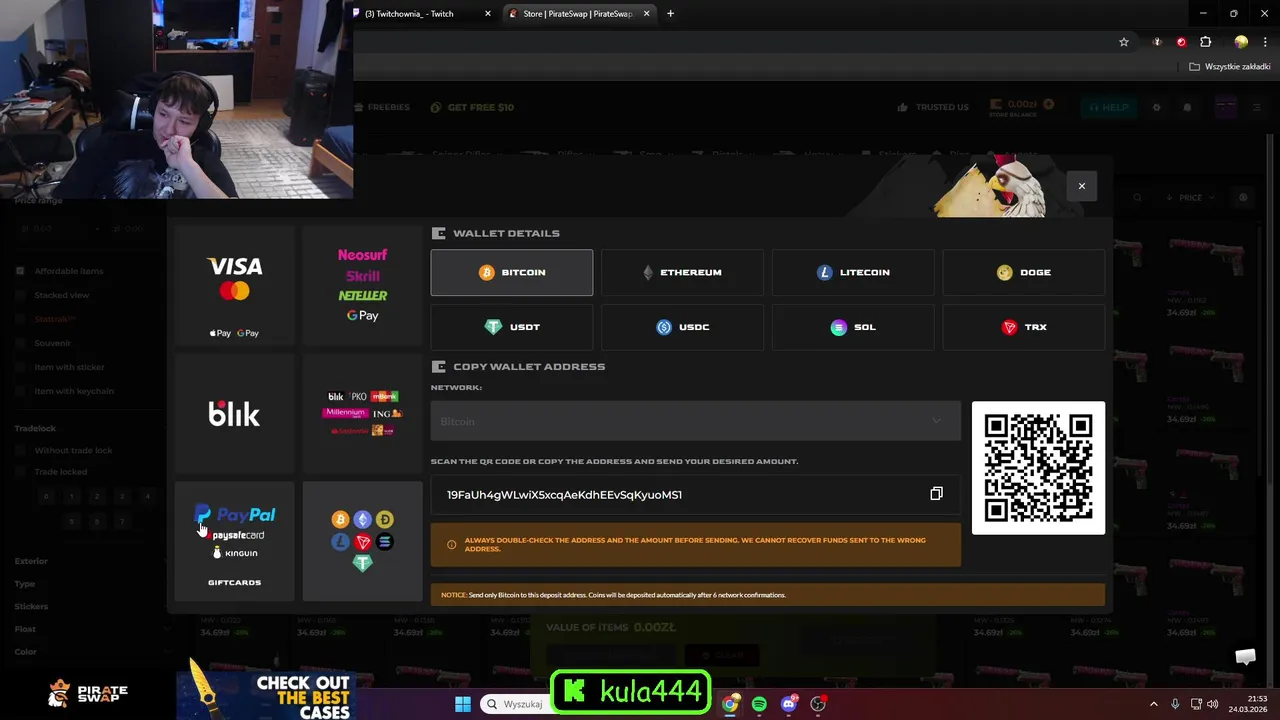The width and height of the screenshot is (1280, 720).
Task: Choose the cryptocurrency payment tile
Action: (362, 541)
